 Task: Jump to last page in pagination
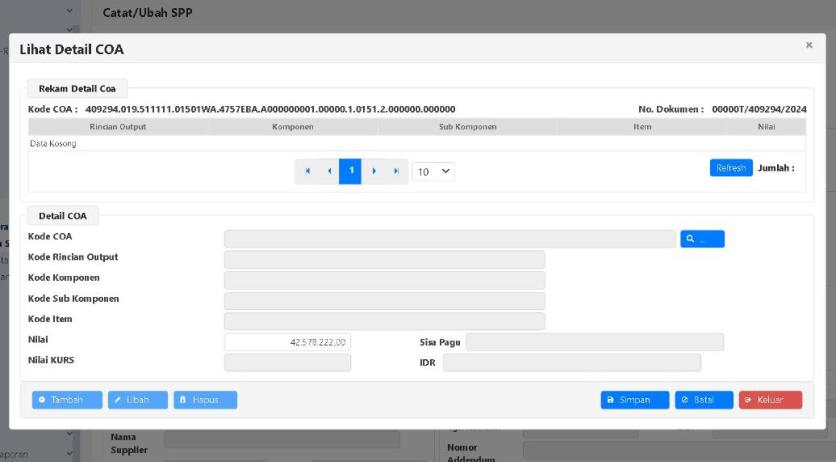(x=397, y=171)
